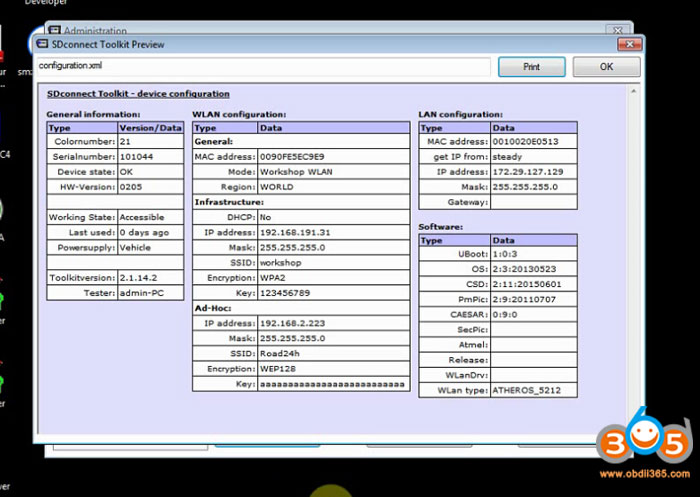
Task: Click the DHCP value No
Action: (265, 217)
